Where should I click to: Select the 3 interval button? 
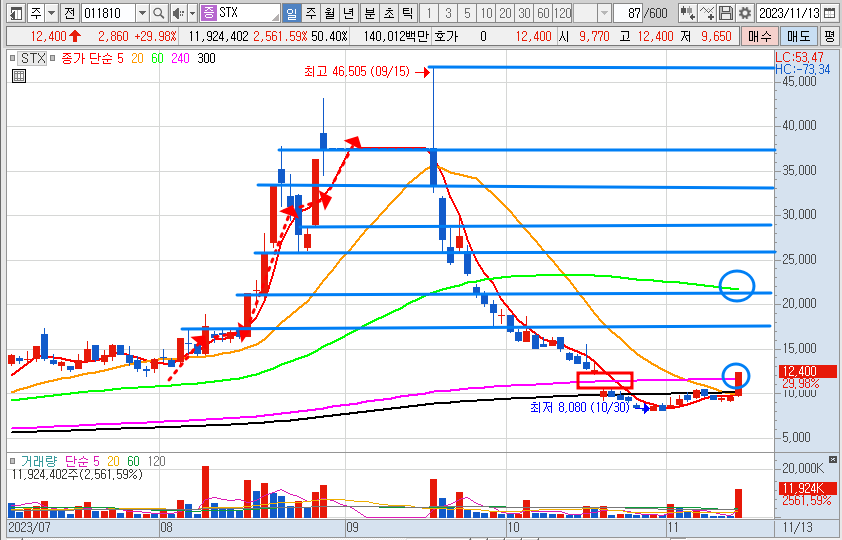click(x=448, y=13)
